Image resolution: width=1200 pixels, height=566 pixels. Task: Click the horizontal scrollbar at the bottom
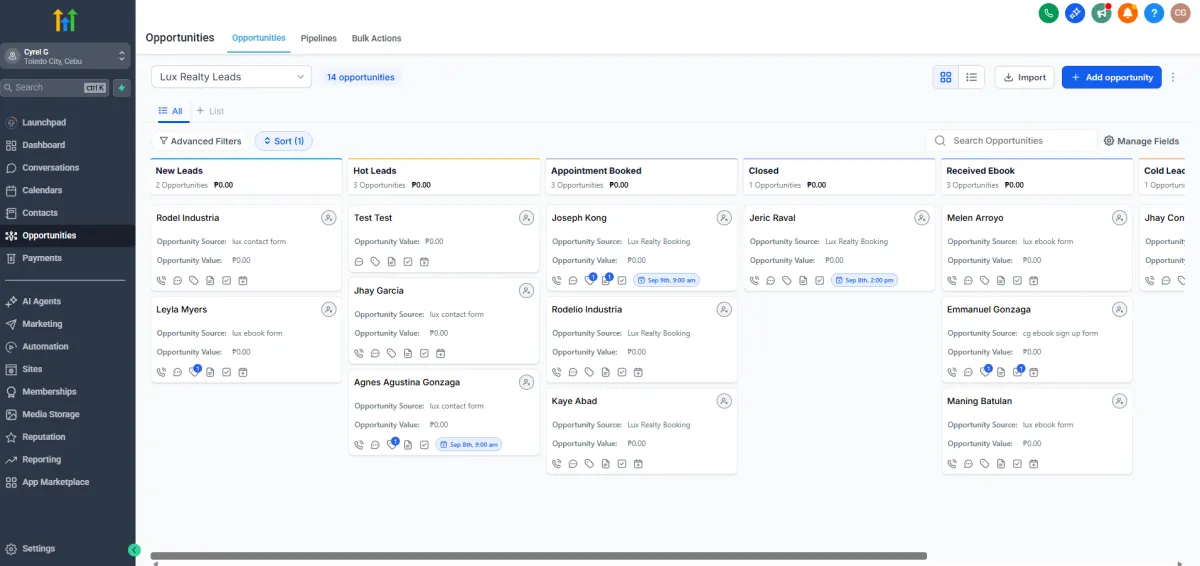pyautogui.click(x=539, y=556)
